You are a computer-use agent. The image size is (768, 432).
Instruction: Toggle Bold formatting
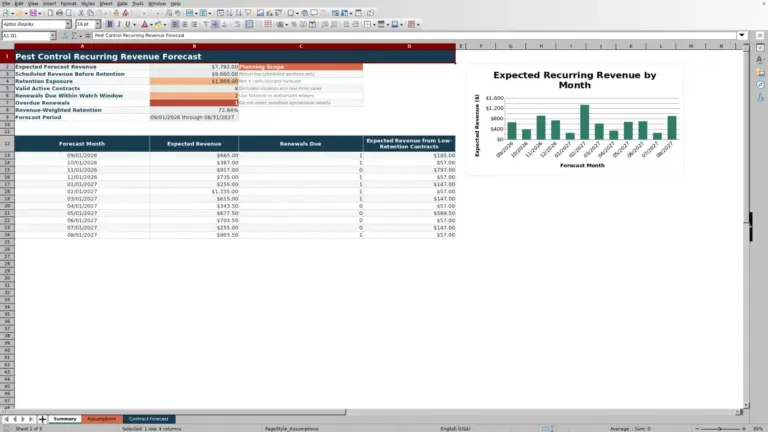110,24
